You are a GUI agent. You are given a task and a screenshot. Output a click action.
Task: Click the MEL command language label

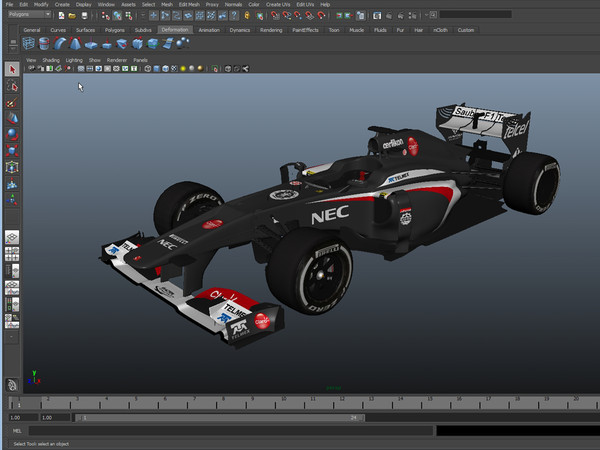tap(17, 431)
